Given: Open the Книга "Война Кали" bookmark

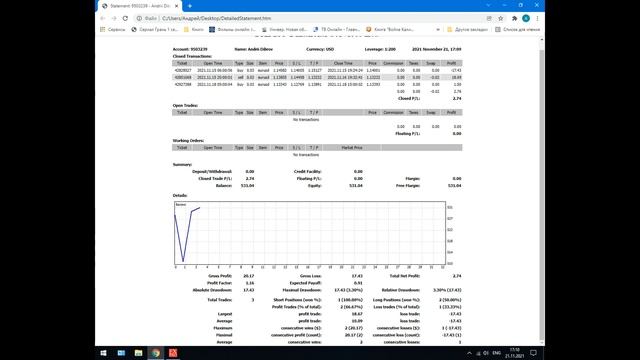Looking at the screenshot, I should 390,29.
